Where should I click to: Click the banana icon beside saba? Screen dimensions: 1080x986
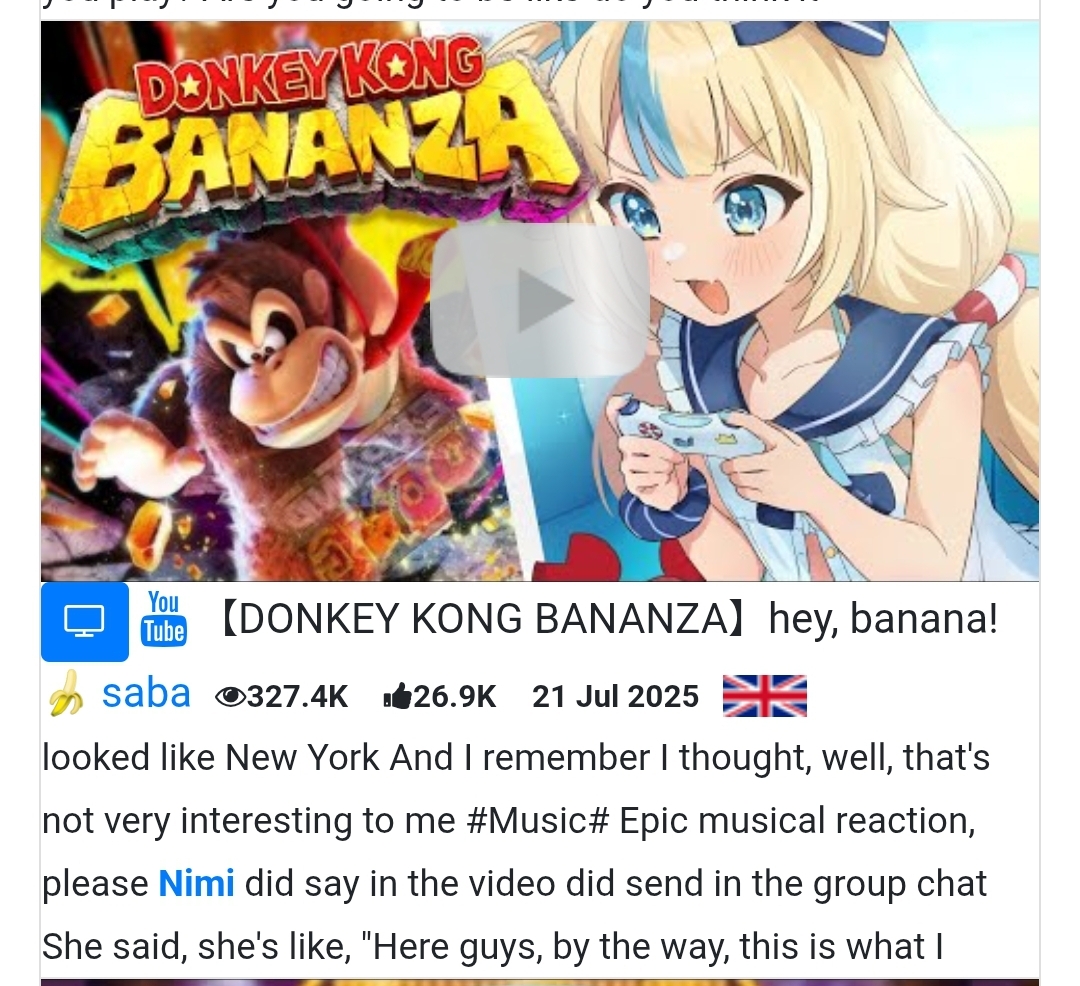66,694
